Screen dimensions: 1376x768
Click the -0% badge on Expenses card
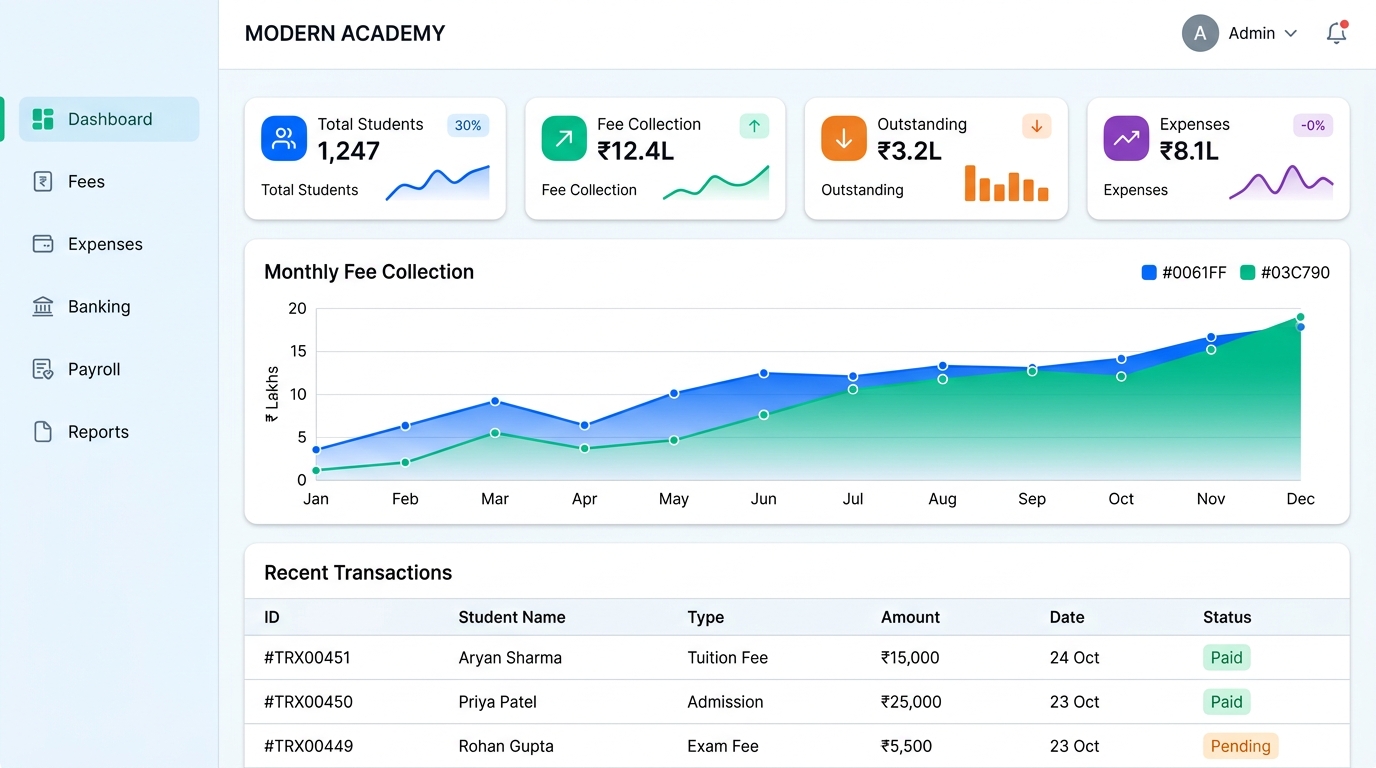tap(1313, 126)
